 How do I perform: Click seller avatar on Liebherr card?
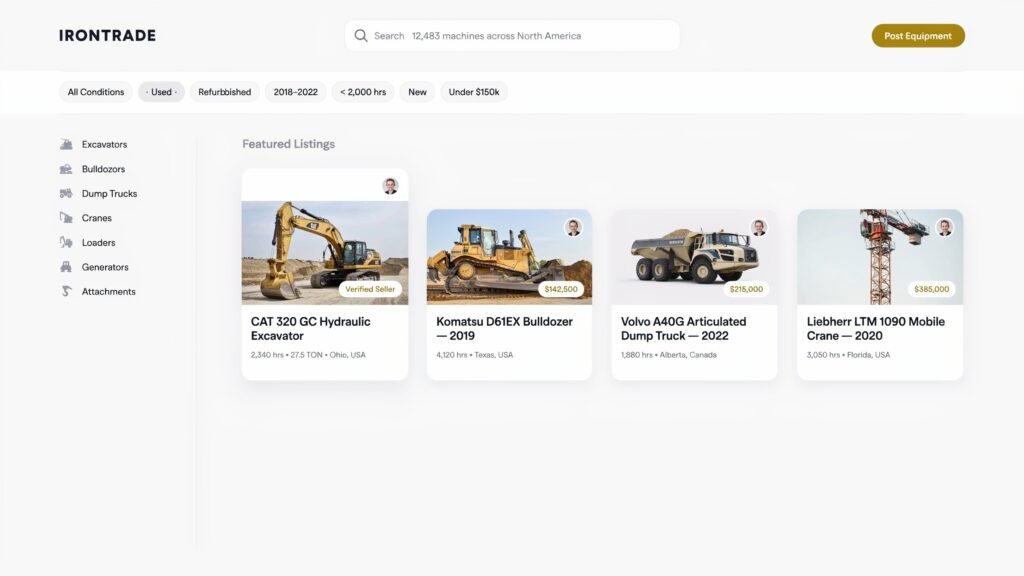(x=944, y=227)
